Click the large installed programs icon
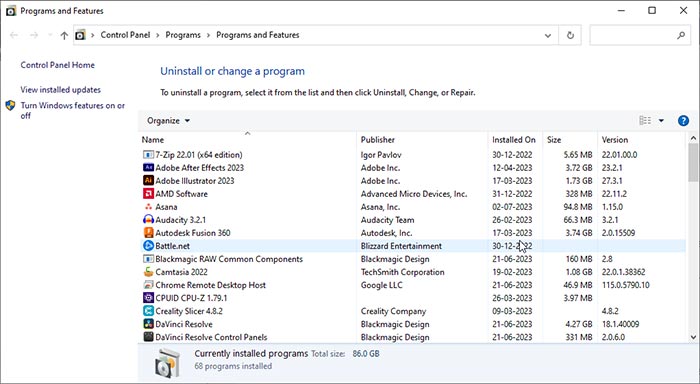Viewport: 700px width, 384px height. pos(167,363)
